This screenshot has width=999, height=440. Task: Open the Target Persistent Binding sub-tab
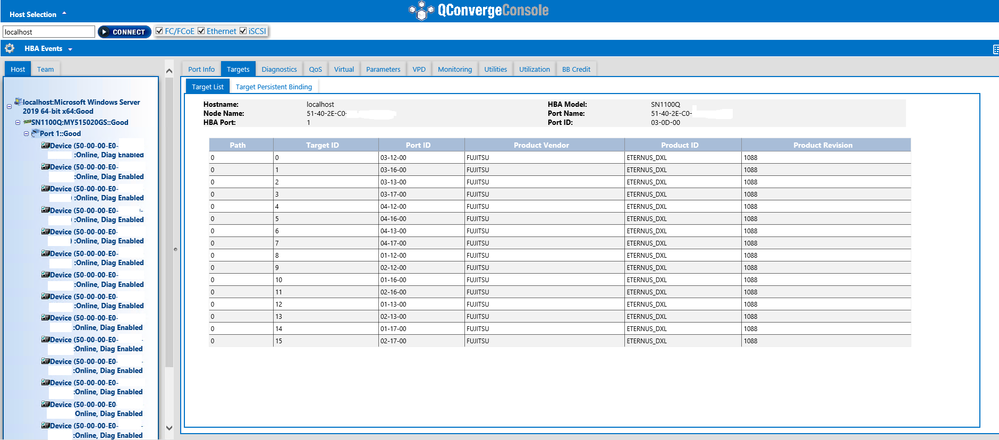(x=274, y=87)
